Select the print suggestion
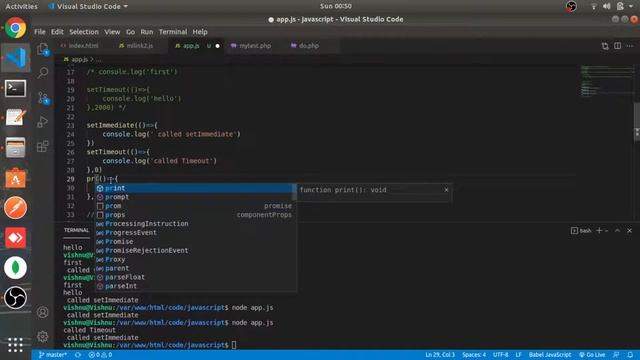The height and width of the screenshot is (360, 640). click(194, 188)
